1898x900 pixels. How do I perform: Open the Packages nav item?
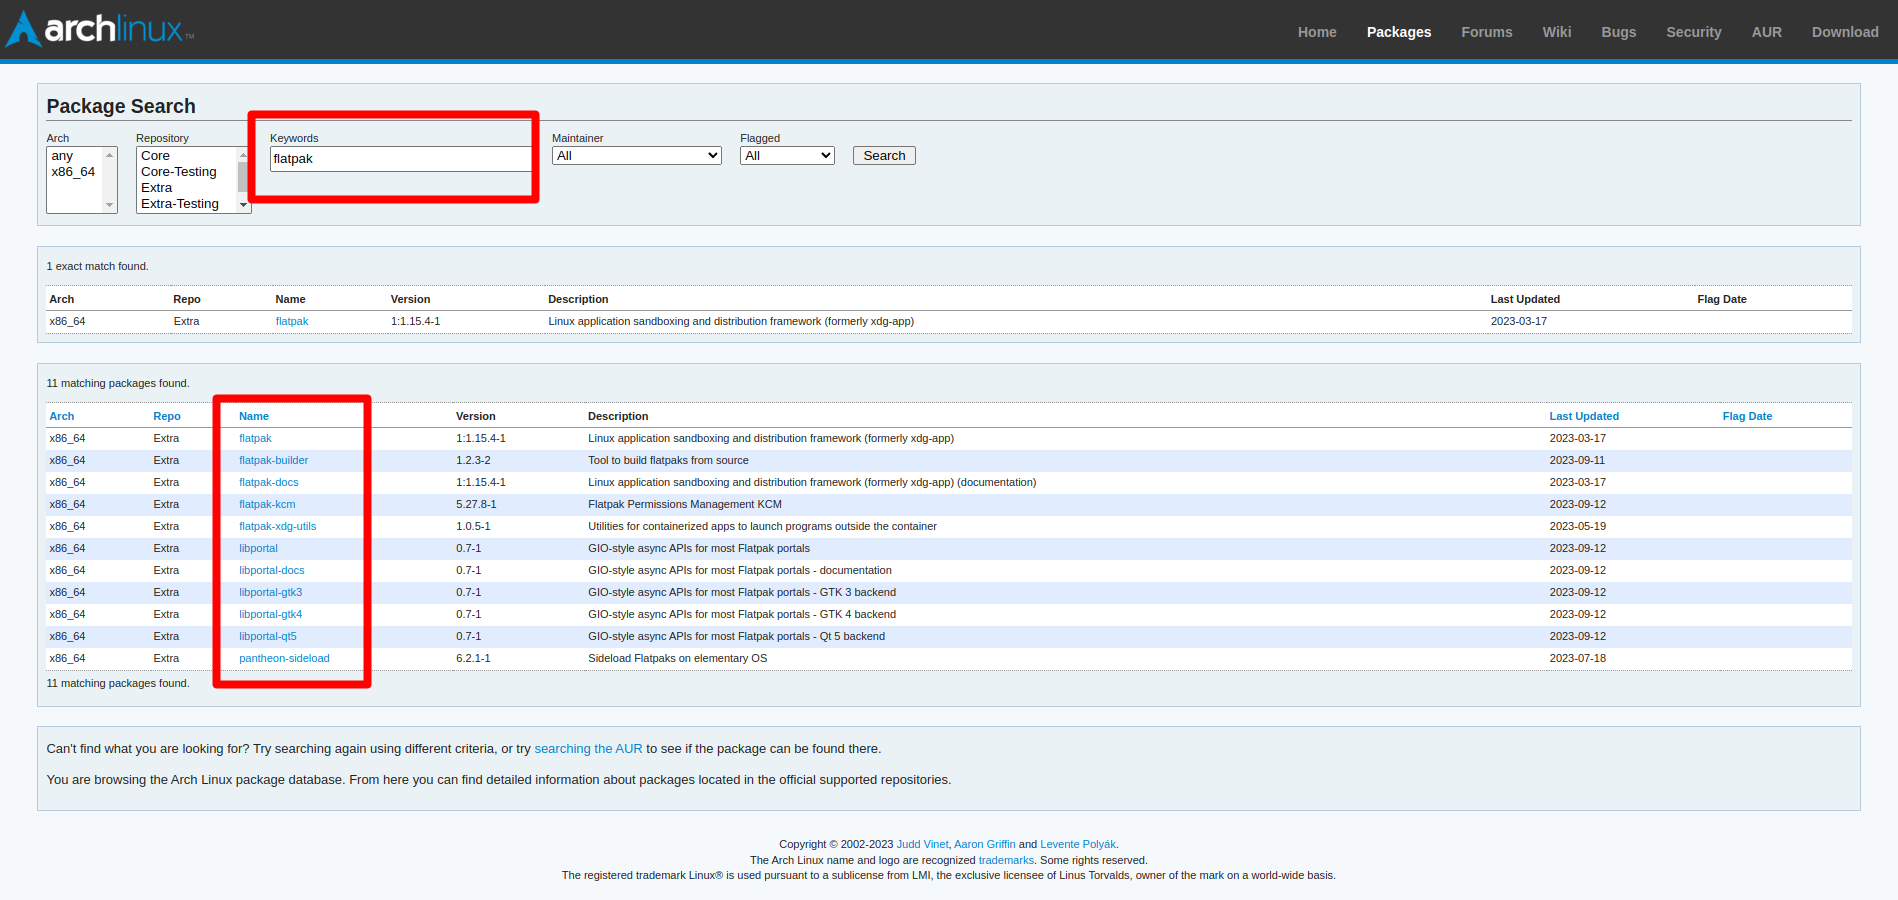1399,32
